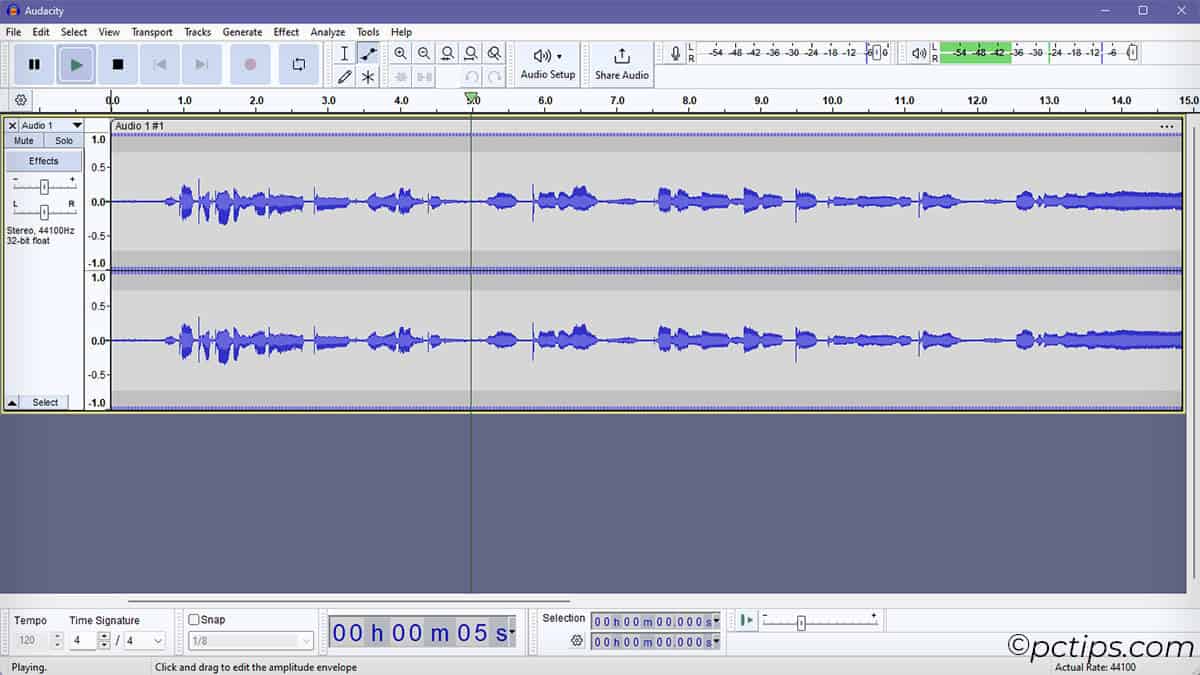Click the Stop button
1200x675 pixels.
[118, 65]
